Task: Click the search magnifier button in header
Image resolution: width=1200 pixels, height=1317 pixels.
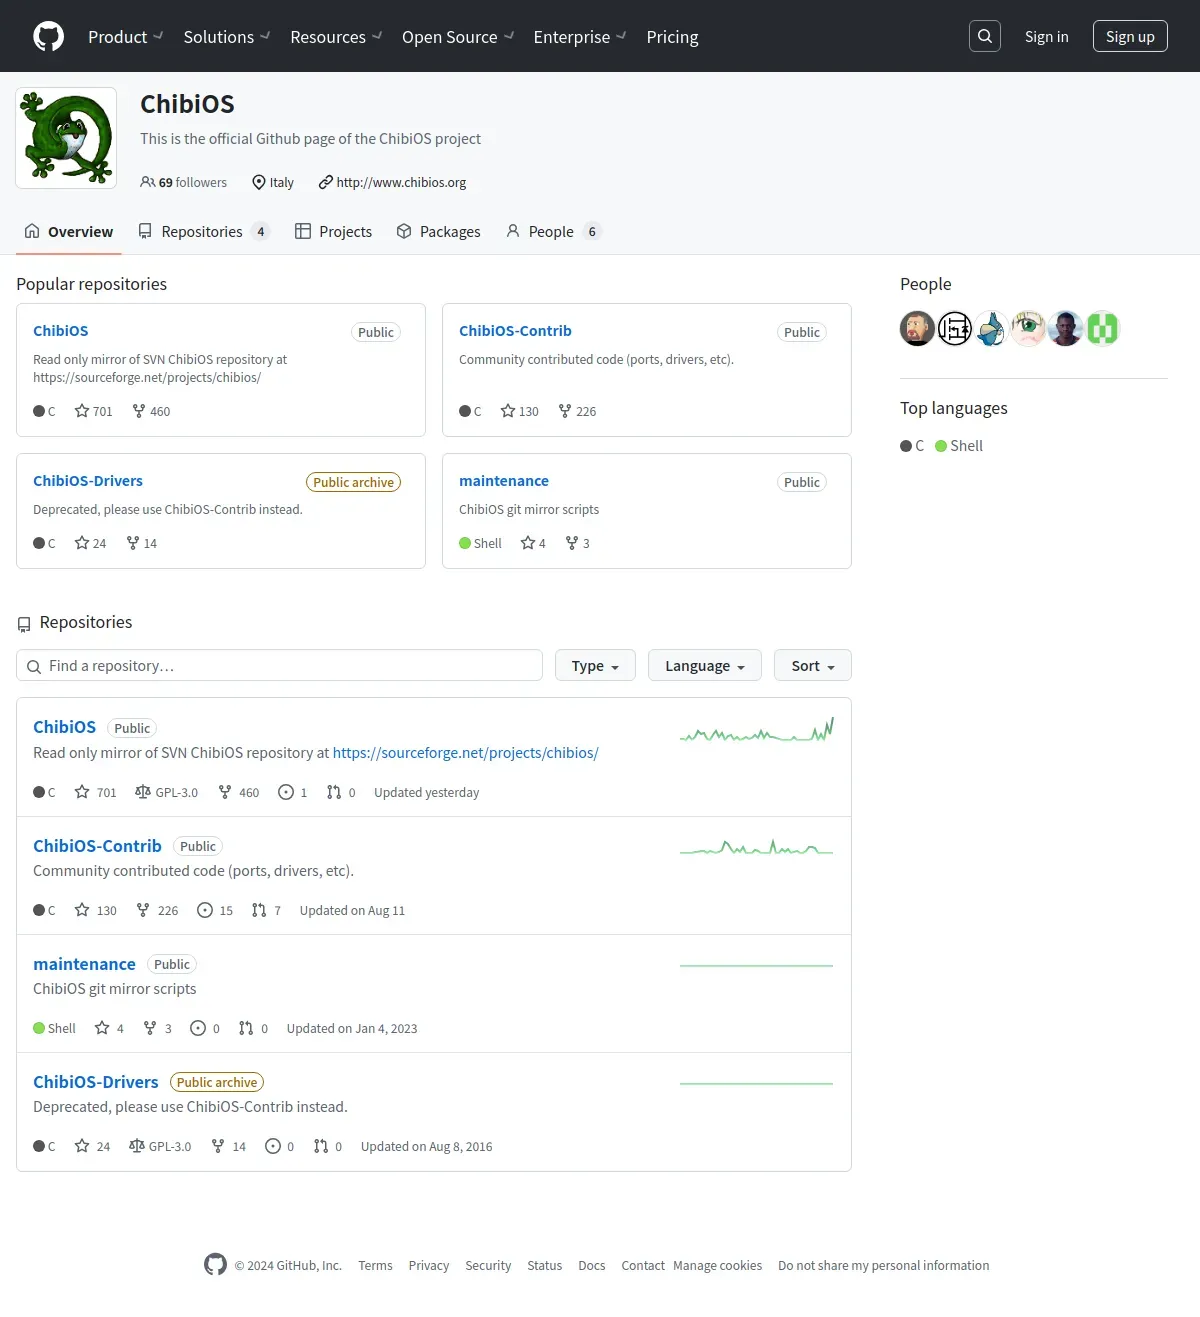Action: (x=985, y=36)
